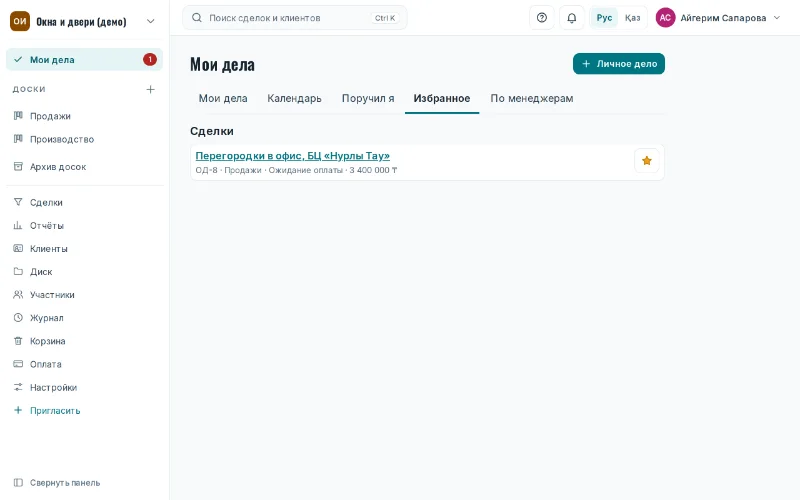
Task: Open Настройки section
Action: (x=84, y=387)
